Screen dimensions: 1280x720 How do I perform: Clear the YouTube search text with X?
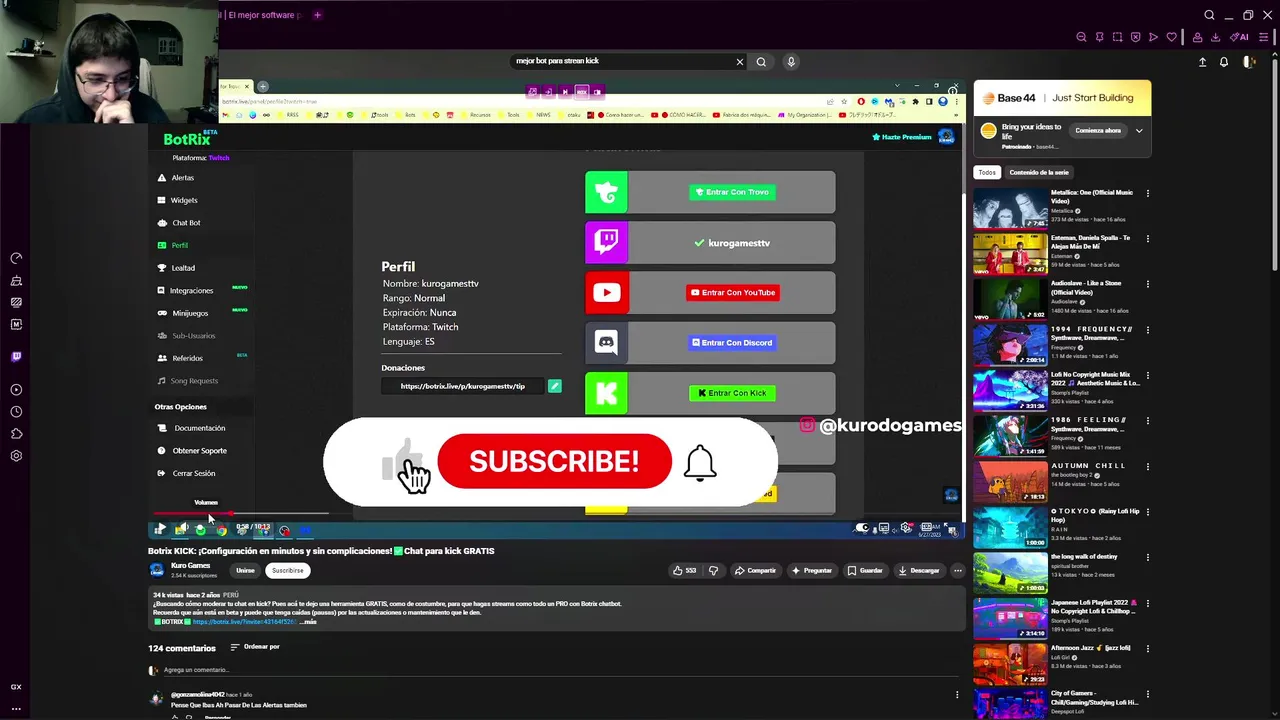740,62
